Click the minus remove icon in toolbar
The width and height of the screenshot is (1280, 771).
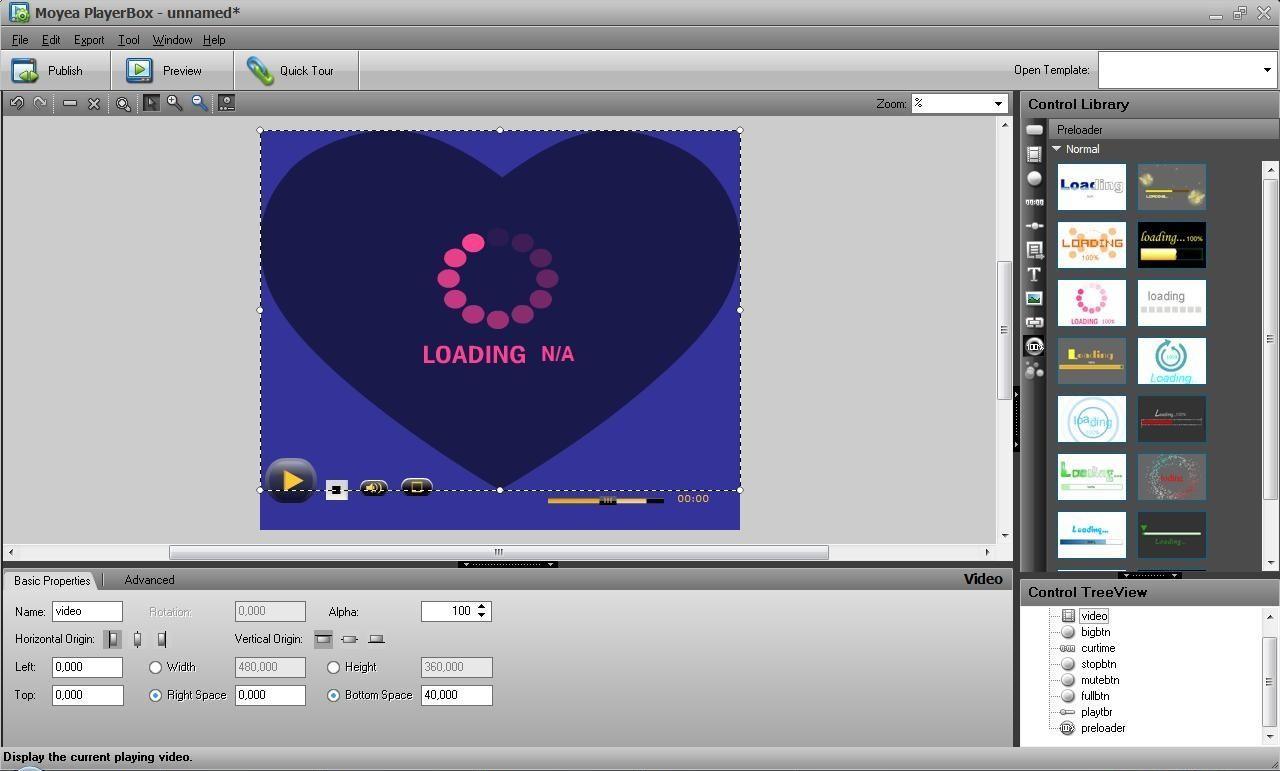coord(70,103)
